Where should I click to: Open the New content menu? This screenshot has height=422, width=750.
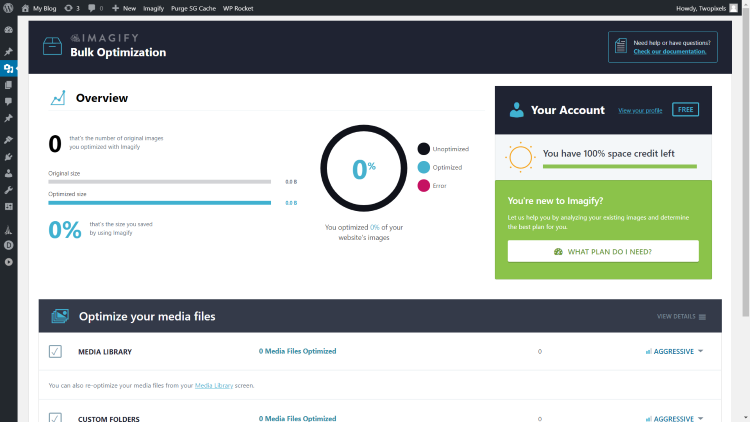124,8
